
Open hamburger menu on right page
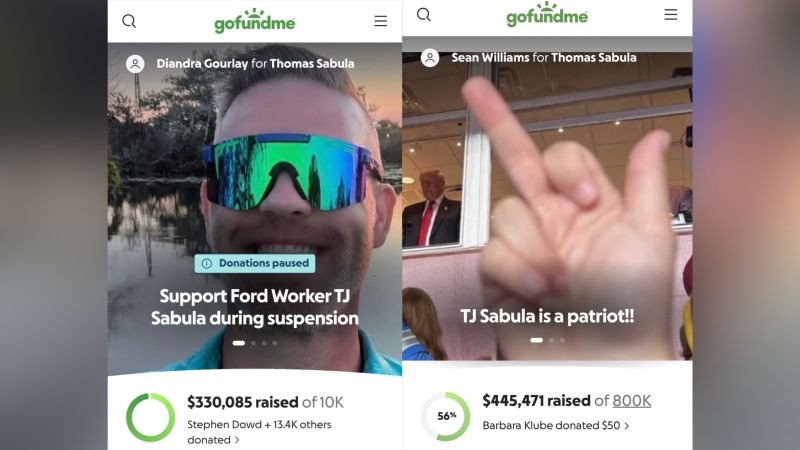[x=671, y=14]
